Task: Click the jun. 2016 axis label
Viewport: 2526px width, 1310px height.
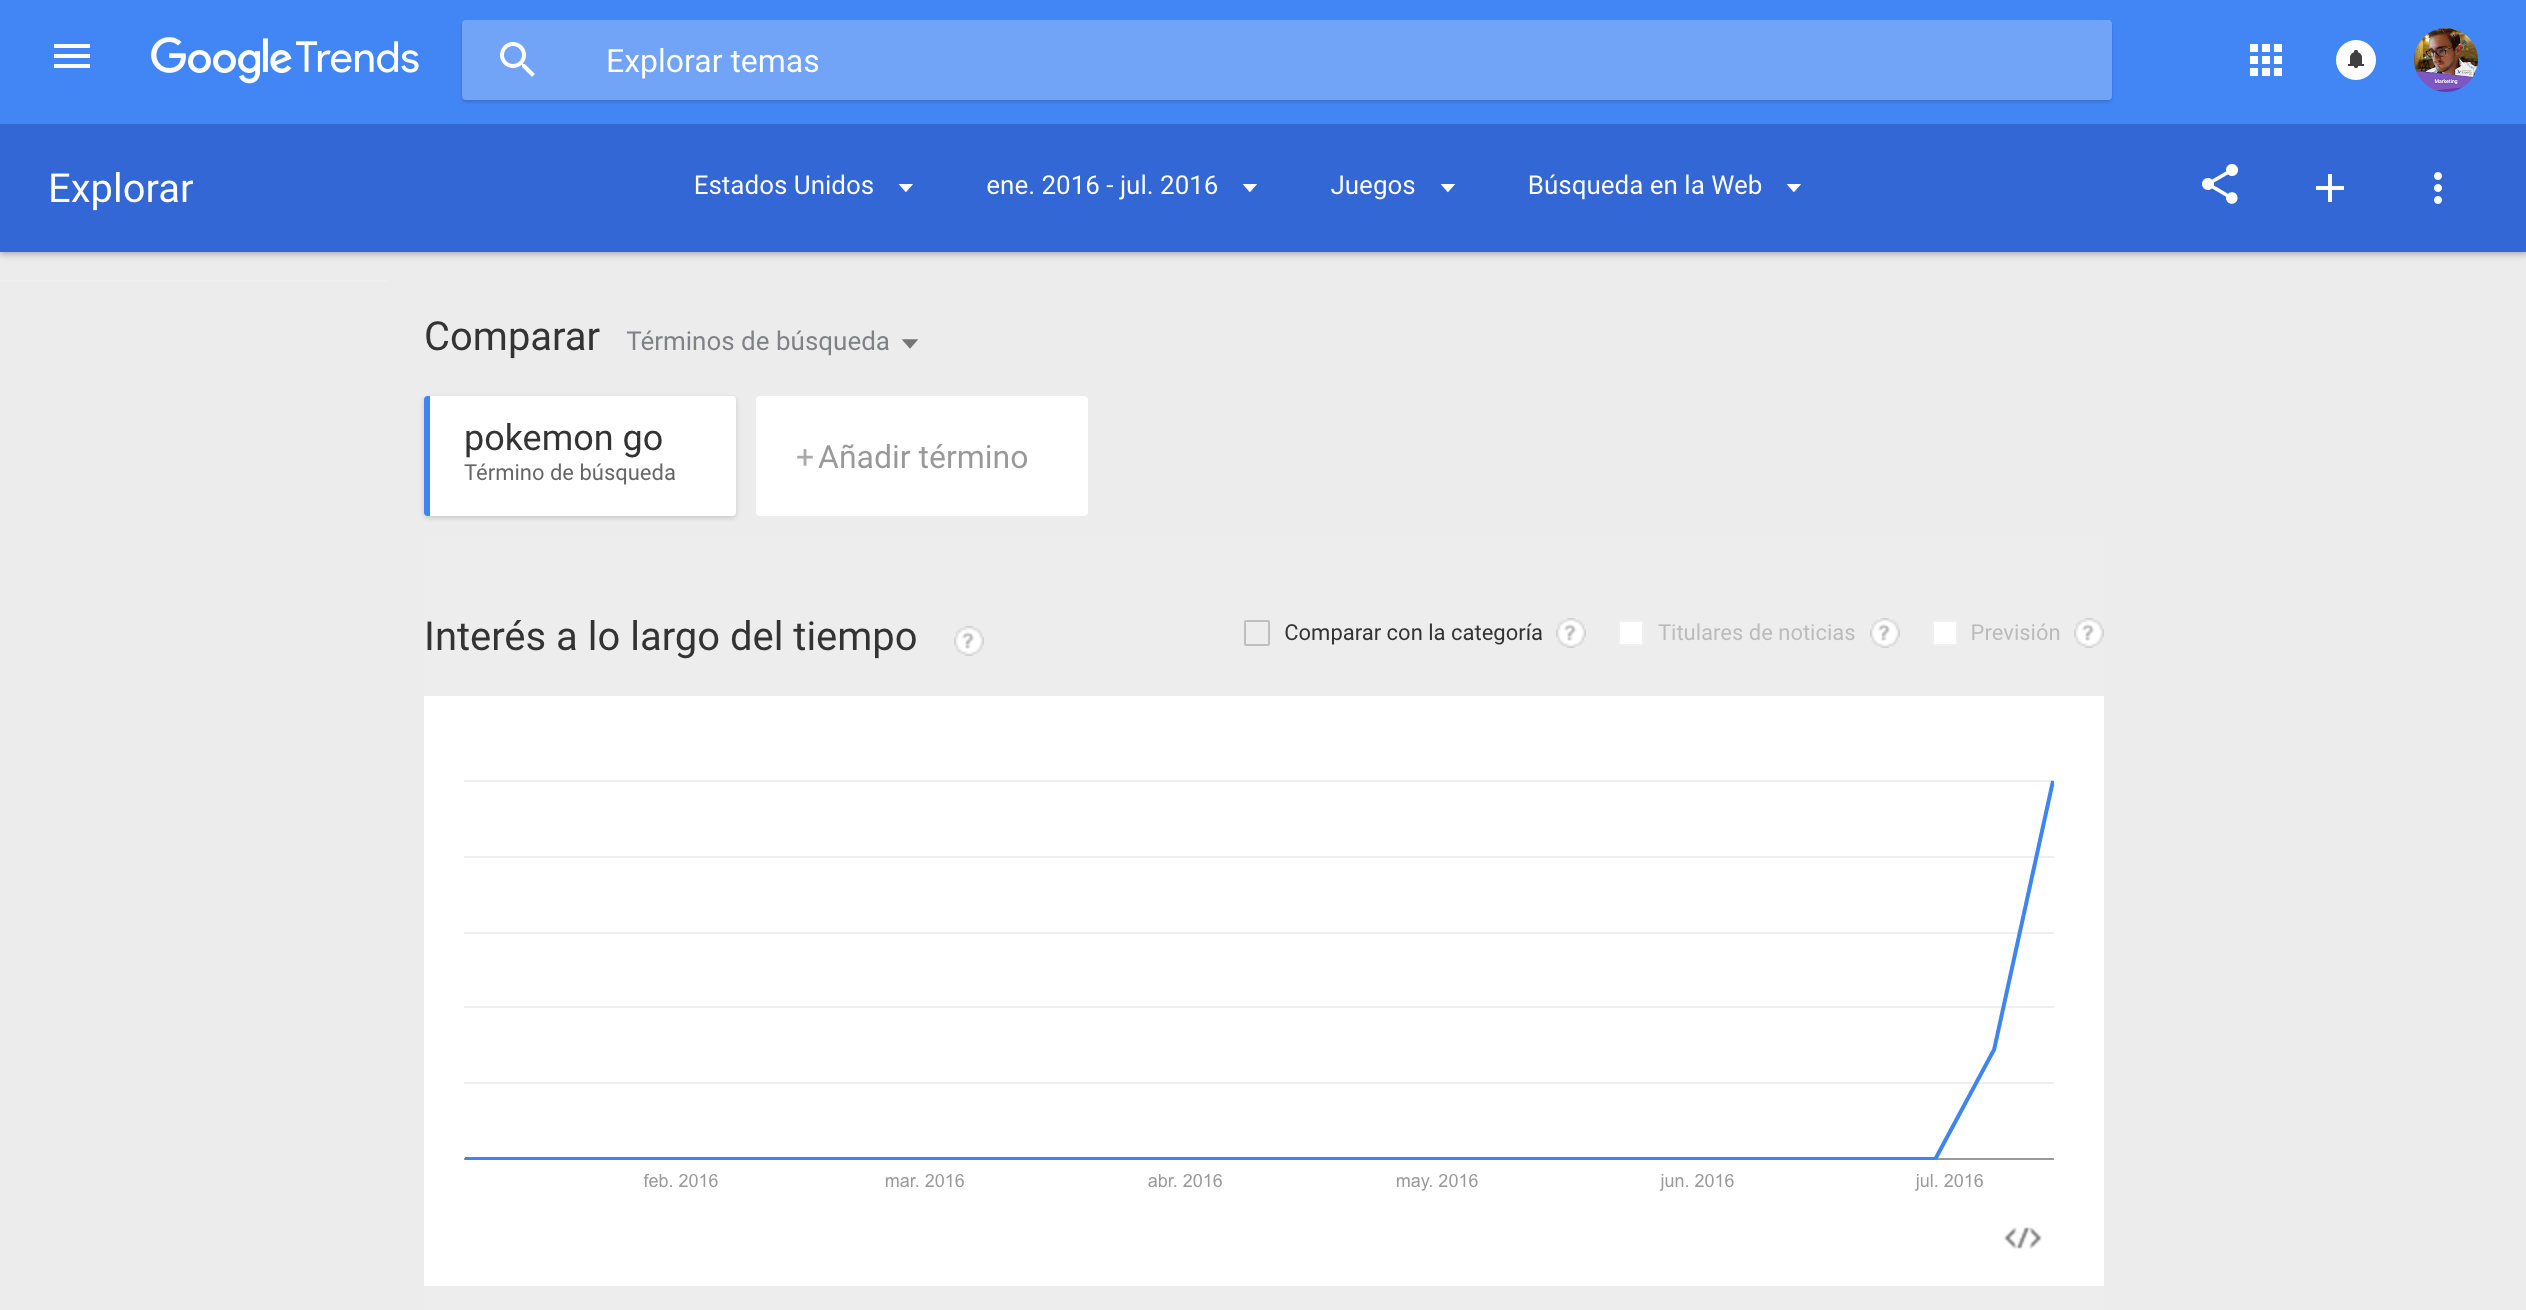Action: point(1697,1181)
